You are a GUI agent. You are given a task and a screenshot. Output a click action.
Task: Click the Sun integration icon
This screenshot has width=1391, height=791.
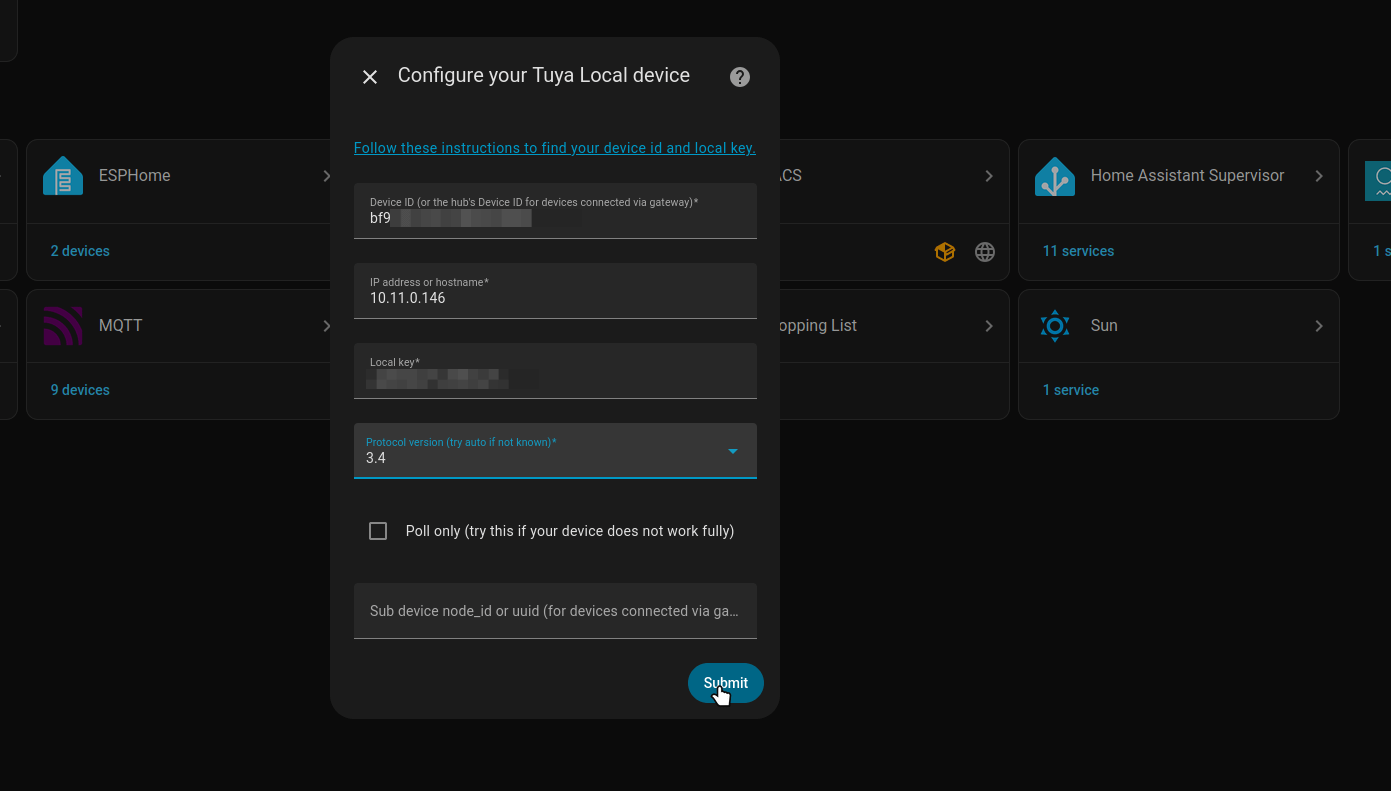click(1055, 326)
